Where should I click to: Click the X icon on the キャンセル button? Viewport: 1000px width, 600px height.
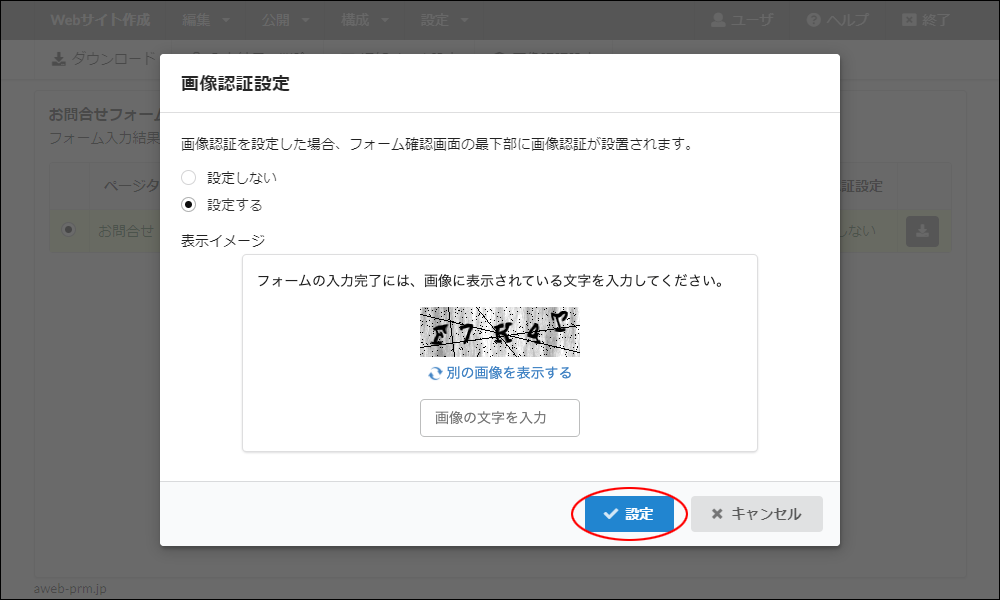click(716, 514)
